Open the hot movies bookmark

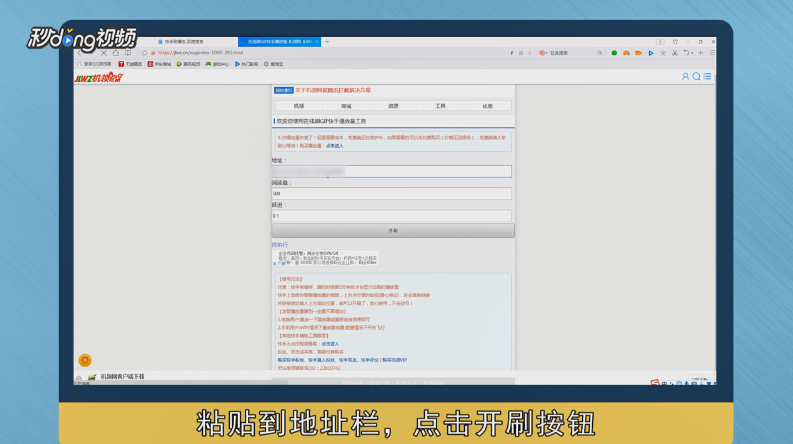(x=246, y=64)
